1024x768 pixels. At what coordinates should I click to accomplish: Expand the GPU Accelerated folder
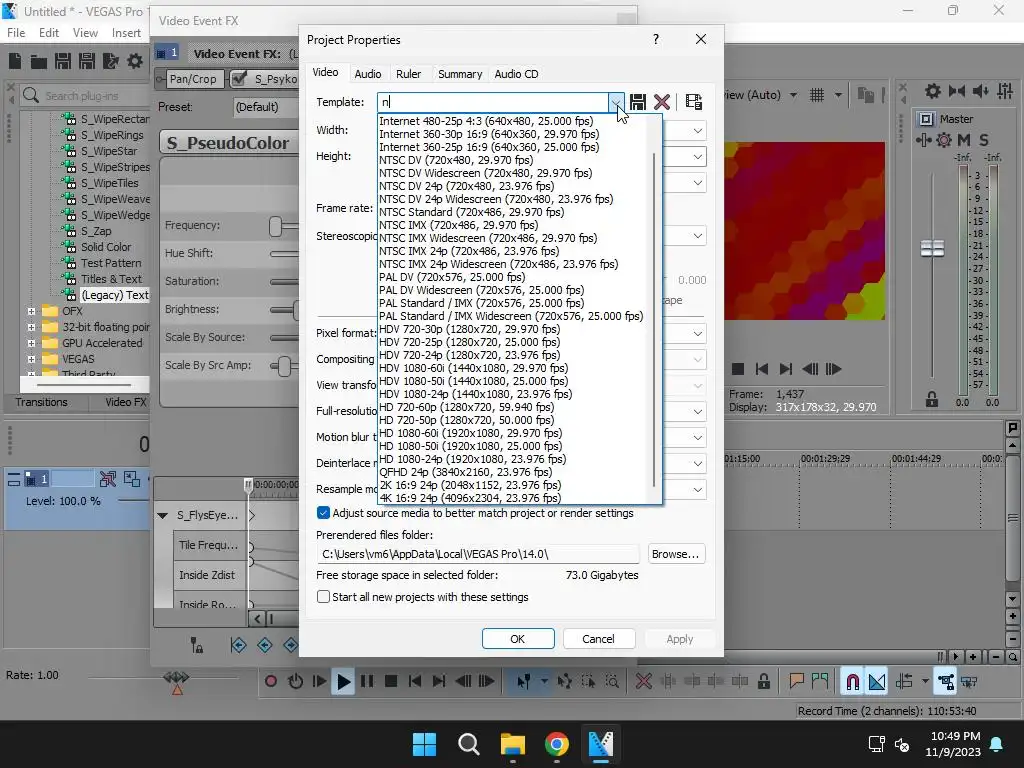pos(31,343)
